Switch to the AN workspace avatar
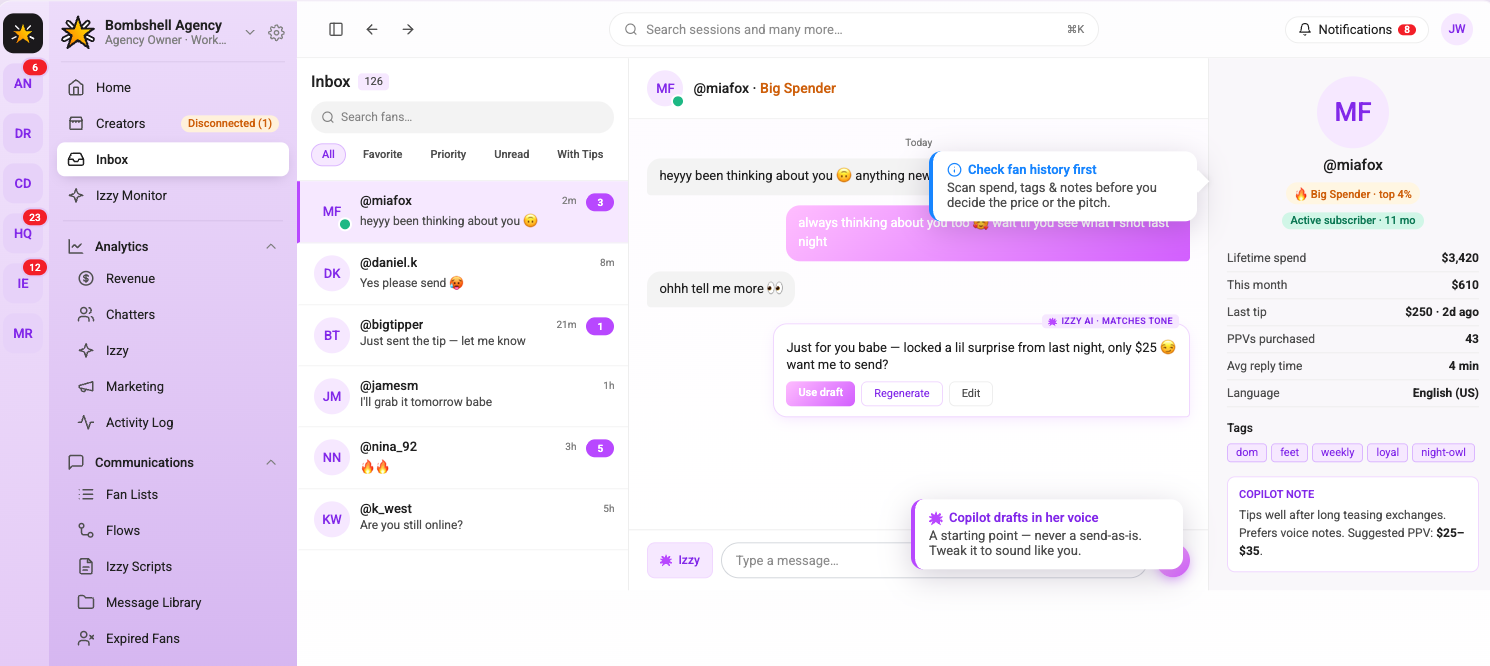The width and height of the screenshot is (1490, 666). click(23, 84)
